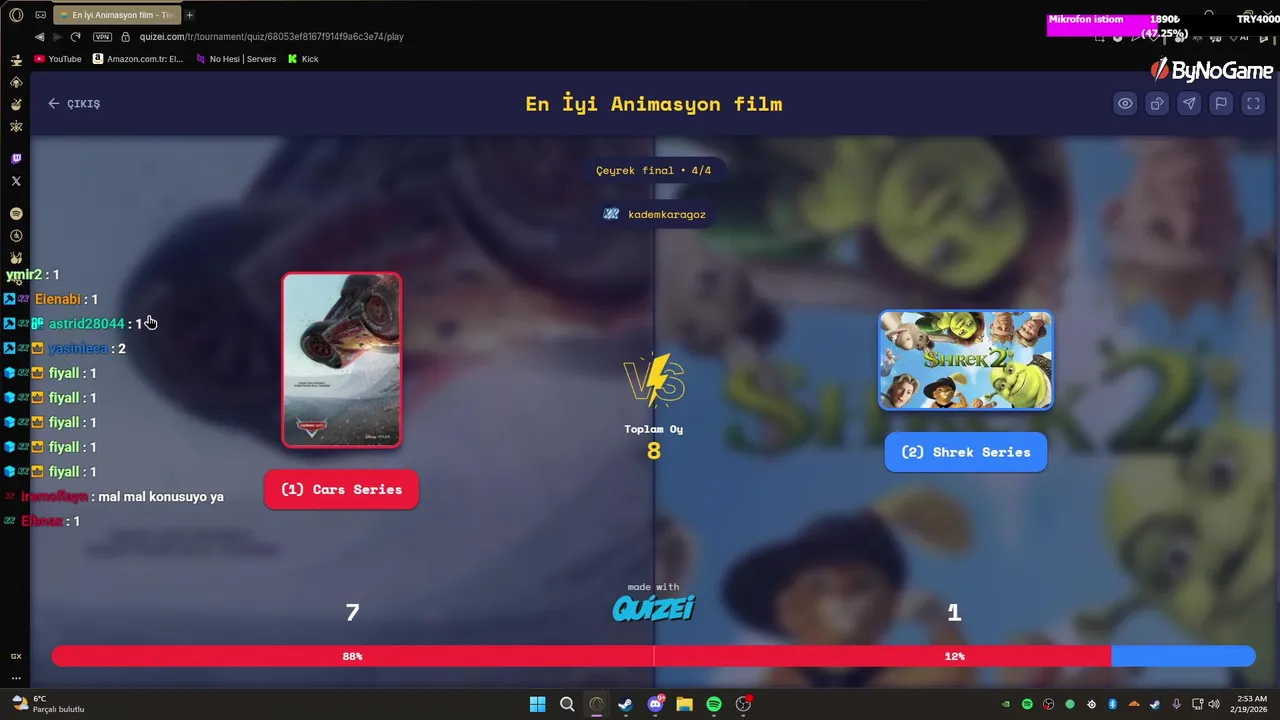Click the volume speaker tray icon
This screenshot has width=1280, height=720.
coord(1213,704)
